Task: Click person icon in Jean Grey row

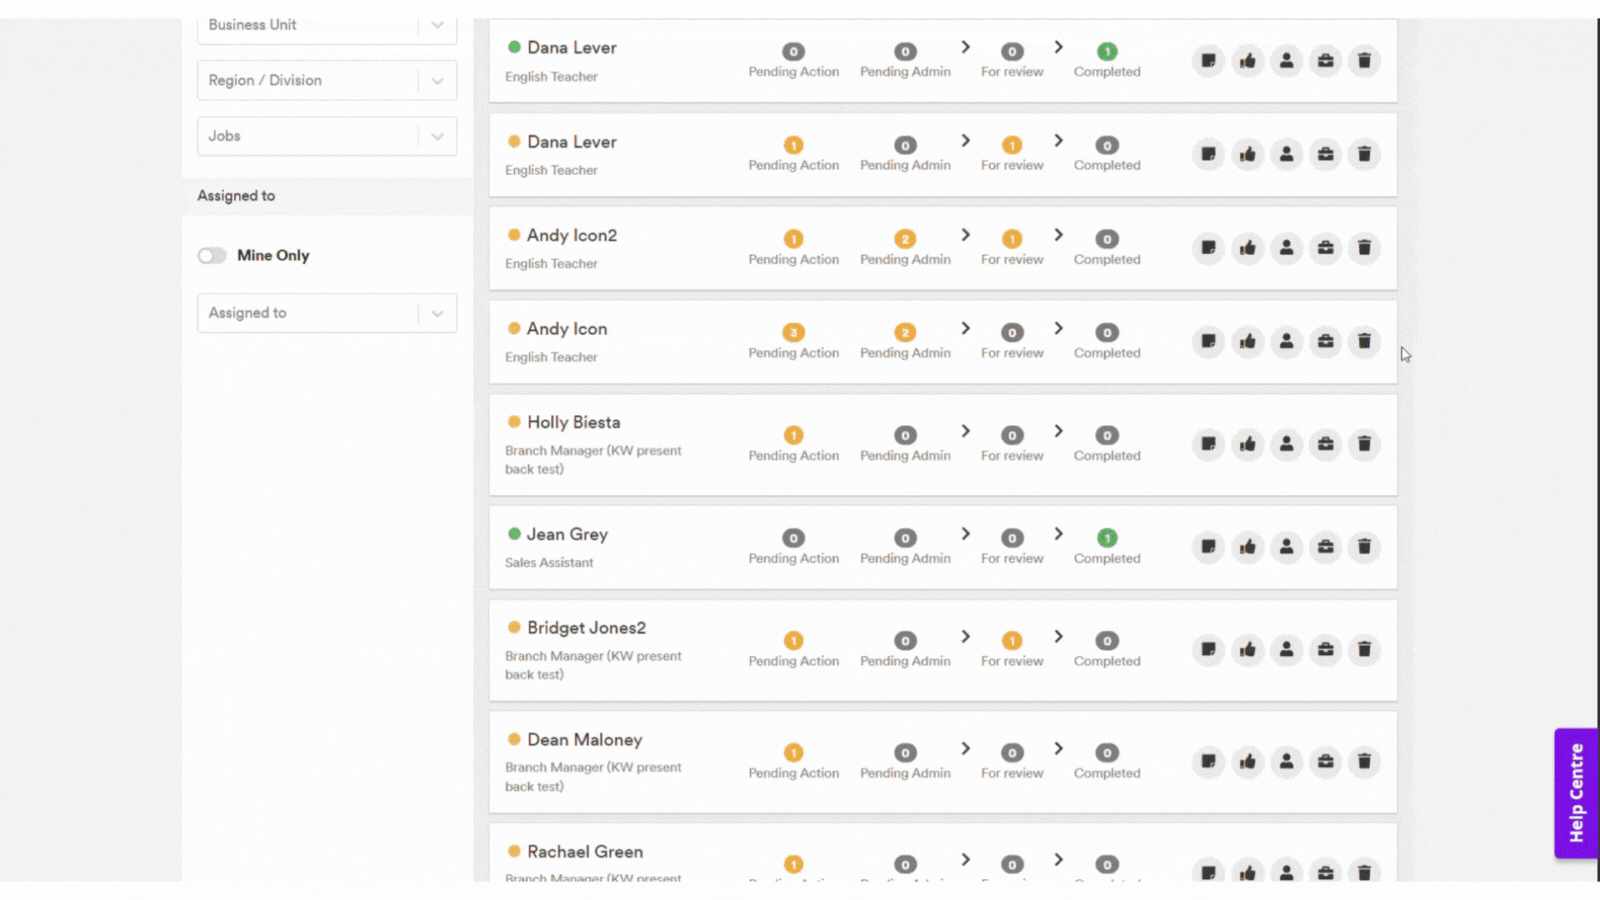Action: (x=1287, y=547)
